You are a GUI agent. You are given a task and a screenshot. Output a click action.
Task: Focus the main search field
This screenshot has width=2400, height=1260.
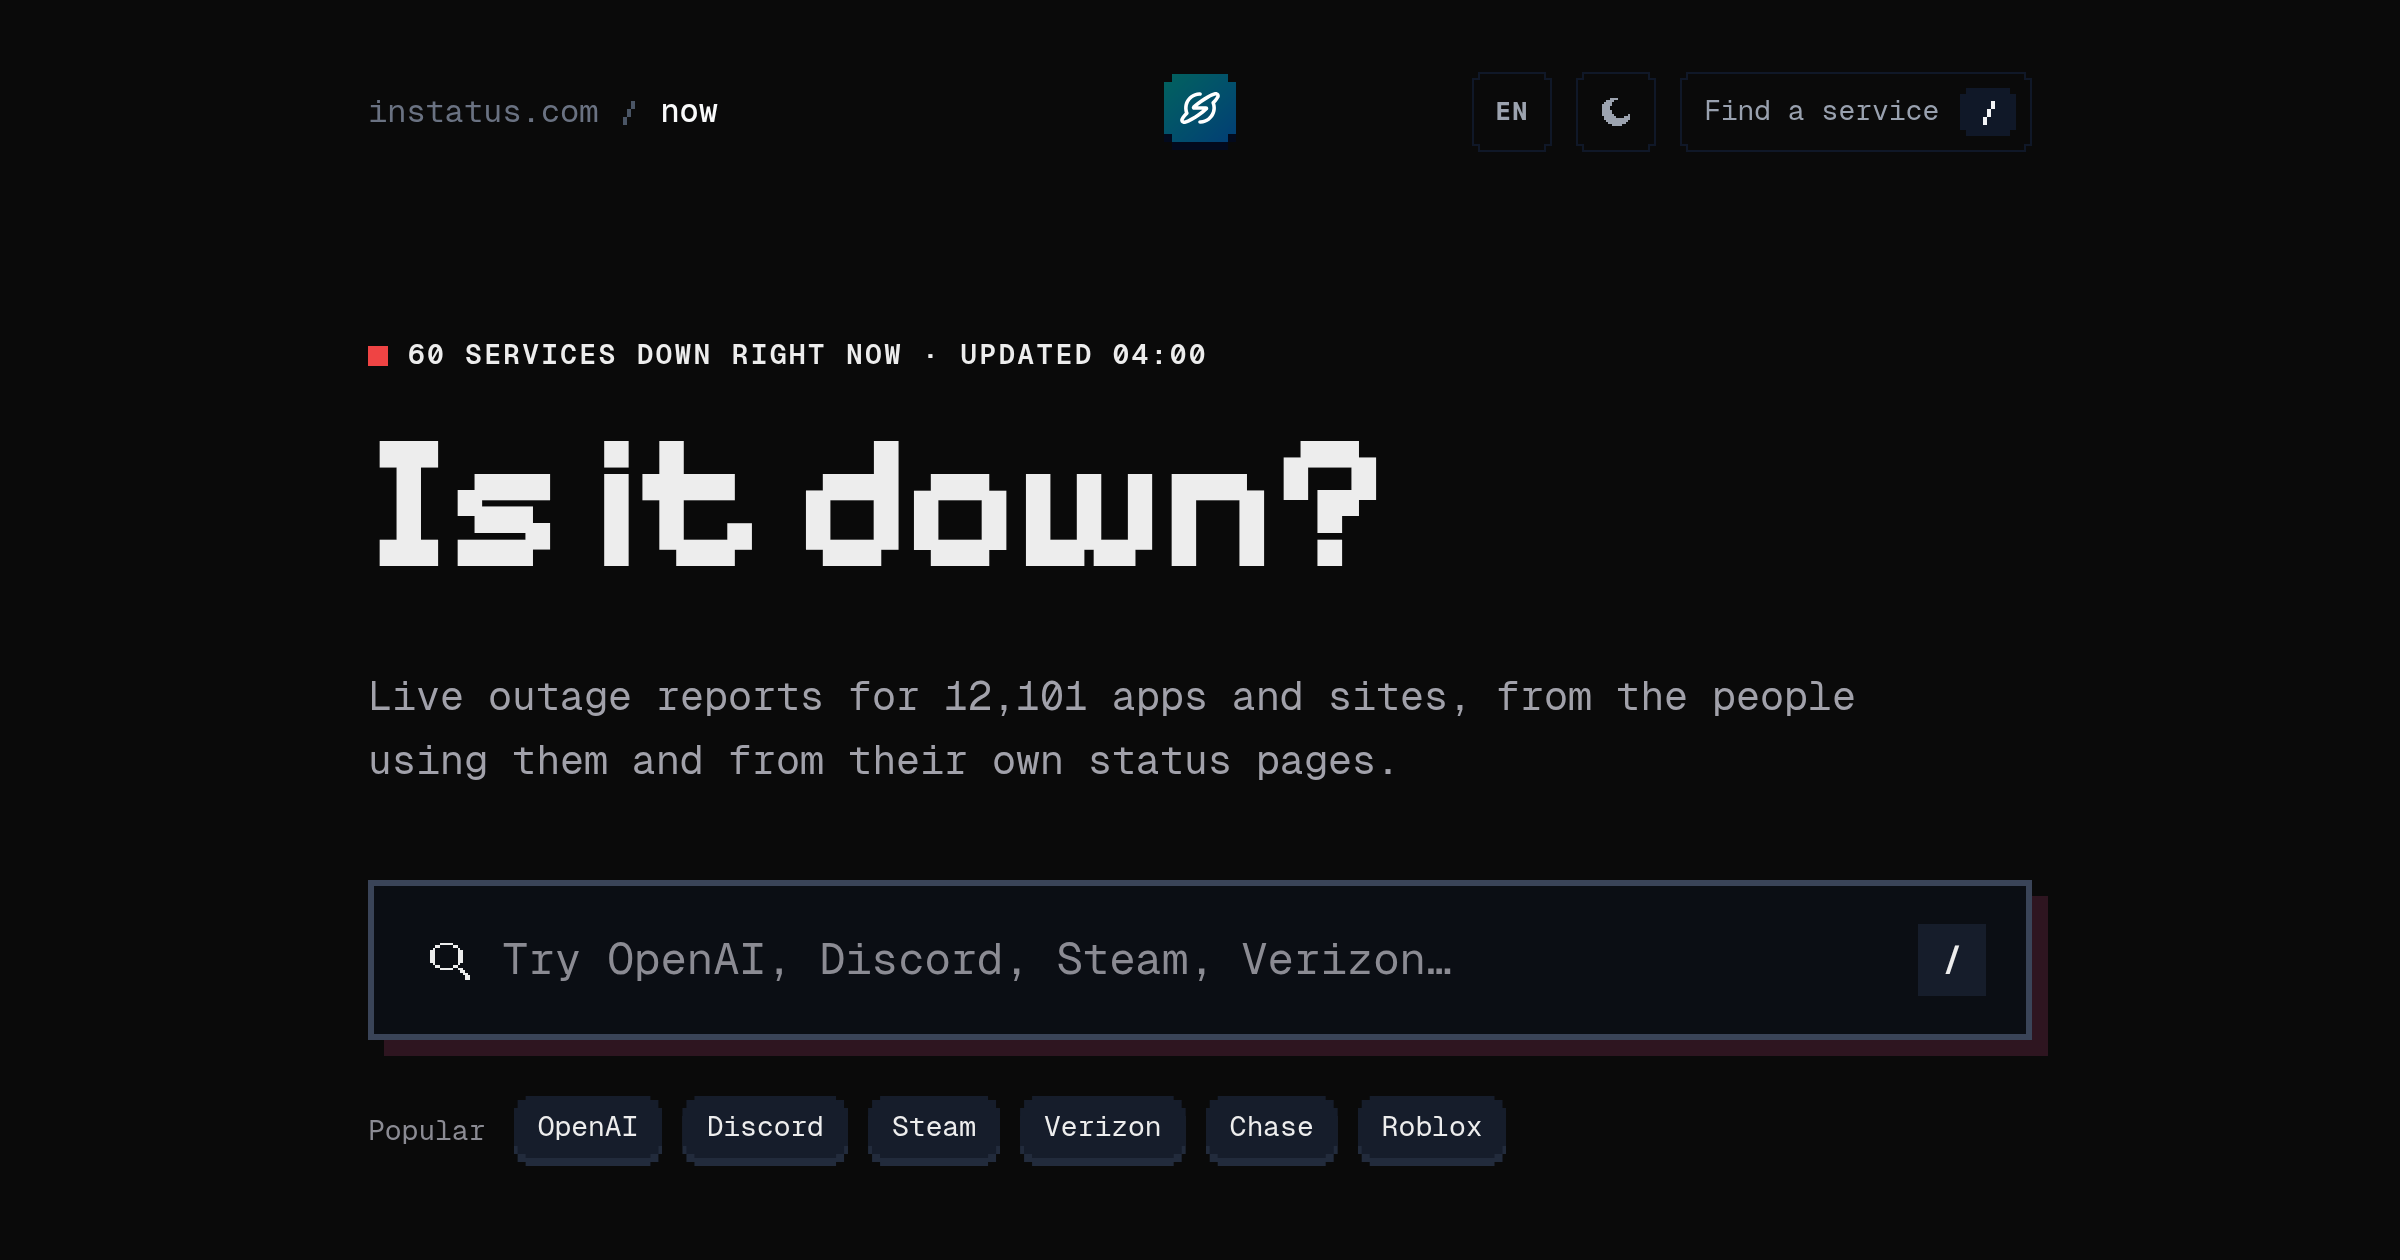(1199, 960)
